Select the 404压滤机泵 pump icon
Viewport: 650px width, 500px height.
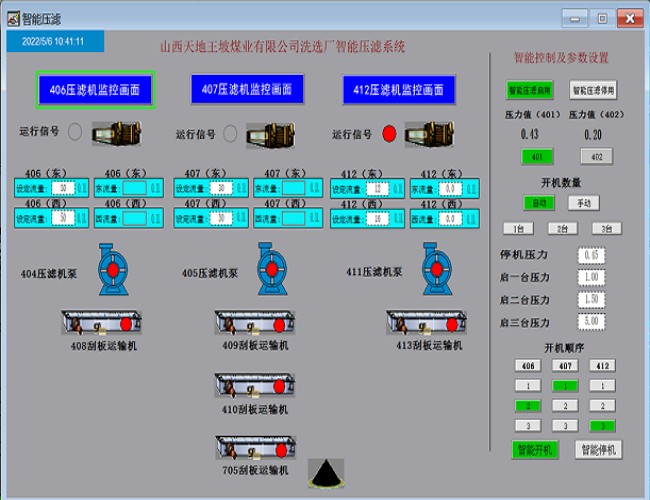[x=114, y=269]
